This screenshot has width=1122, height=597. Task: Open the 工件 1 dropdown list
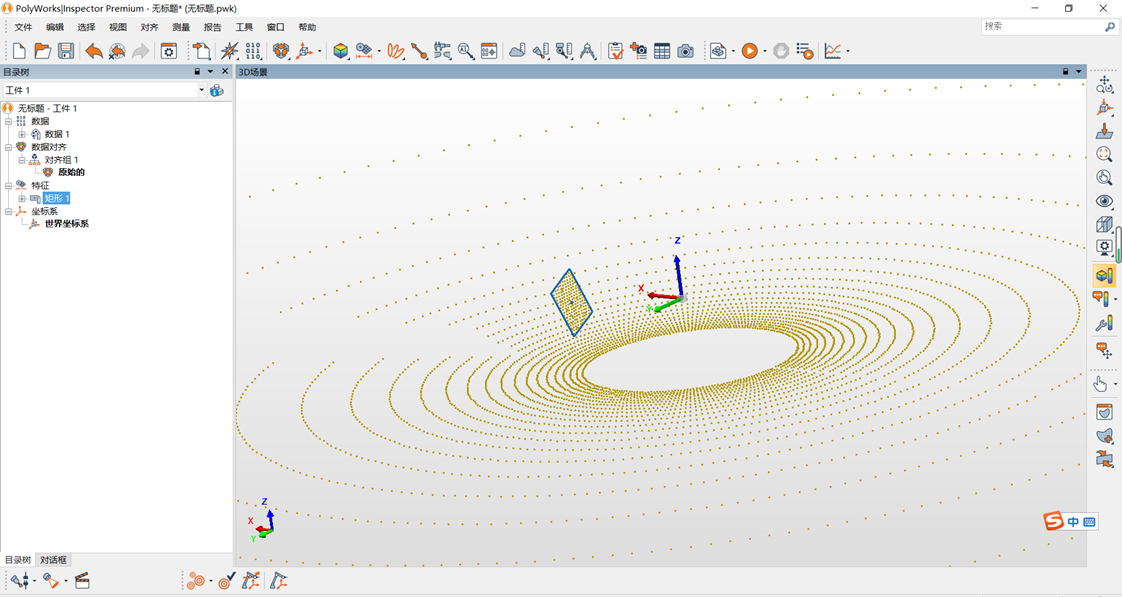[201, 90]
